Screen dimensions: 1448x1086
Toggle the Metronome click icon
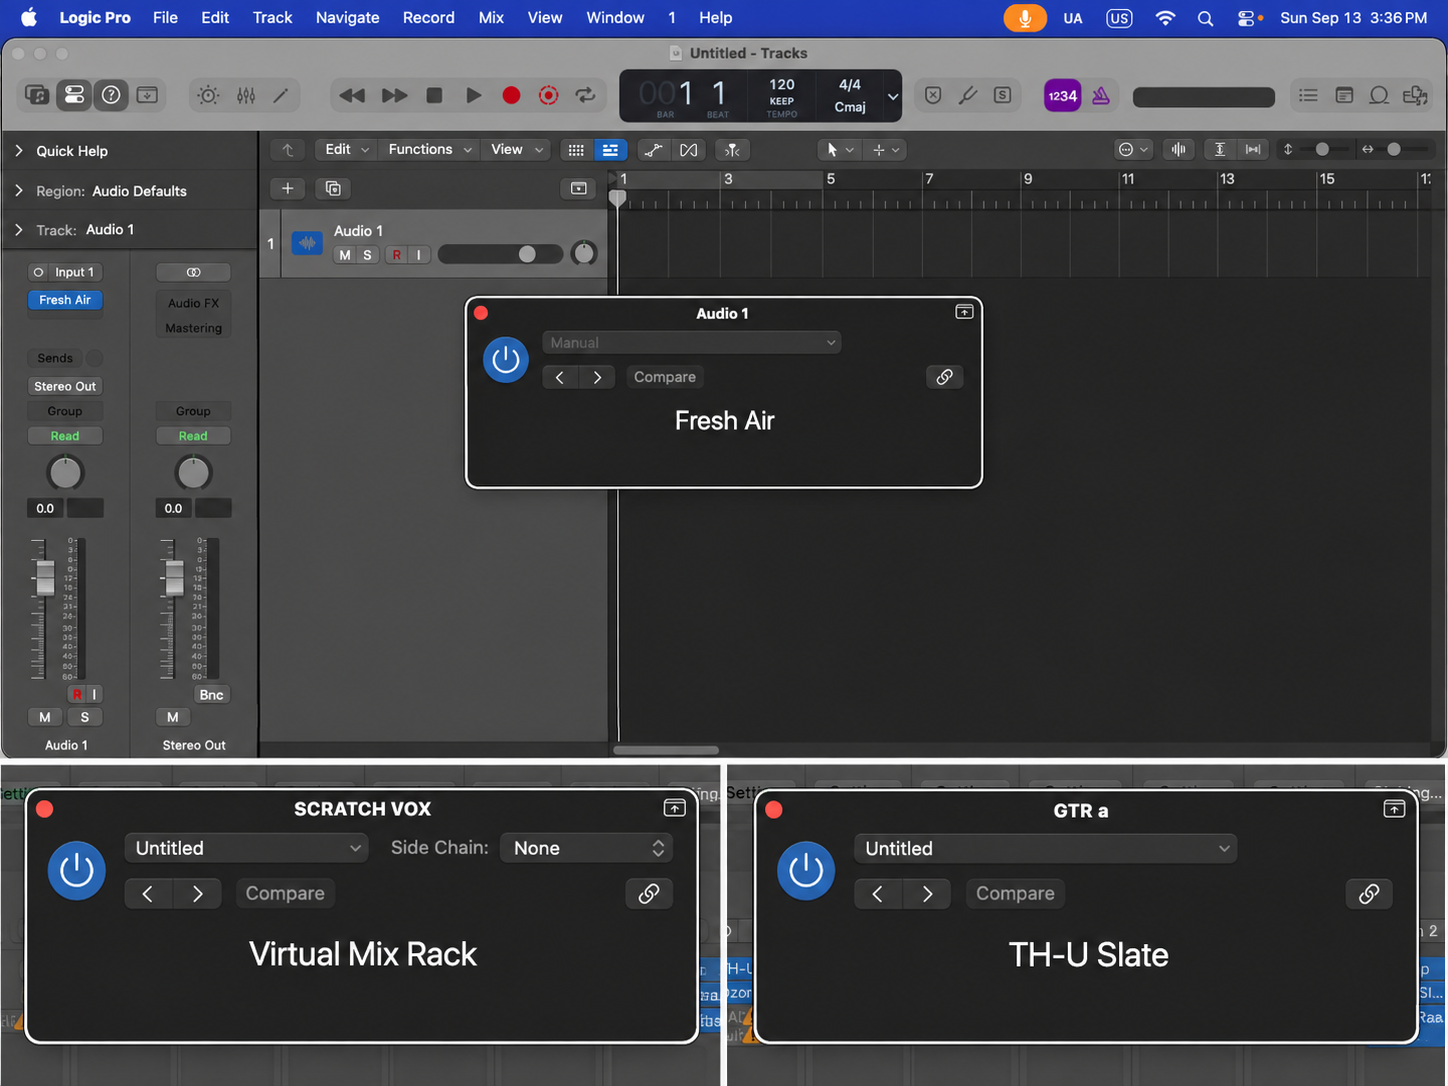1101,95
